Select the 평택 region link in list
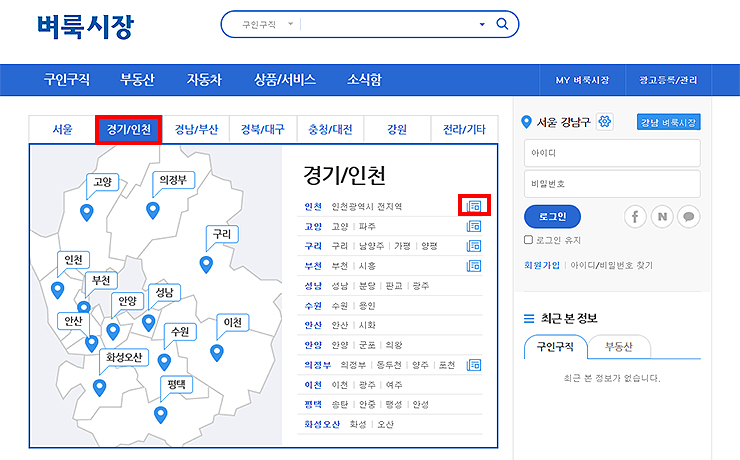The image size is (740, 460). 313,404
